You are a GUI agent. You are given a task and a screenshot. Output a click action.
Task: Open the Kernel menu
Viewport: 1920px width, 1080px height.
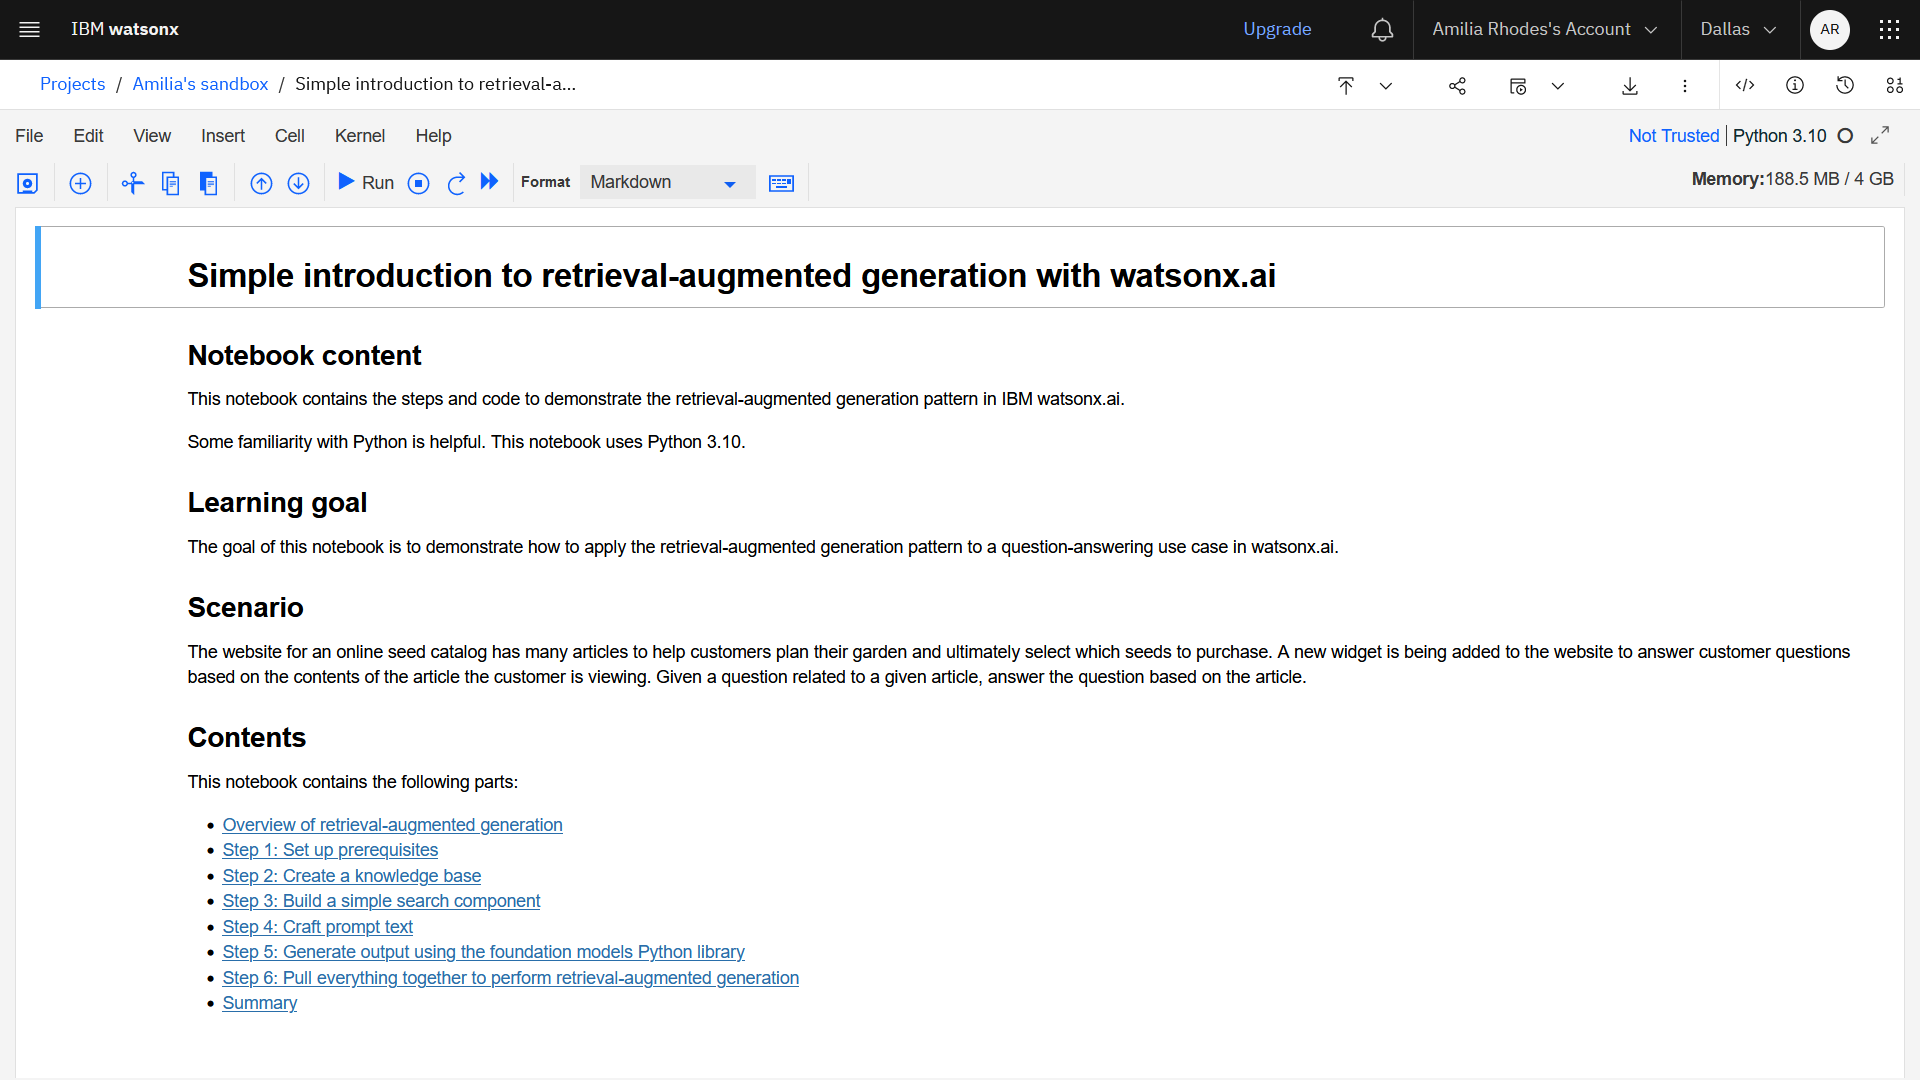click(x=359, y=136)
